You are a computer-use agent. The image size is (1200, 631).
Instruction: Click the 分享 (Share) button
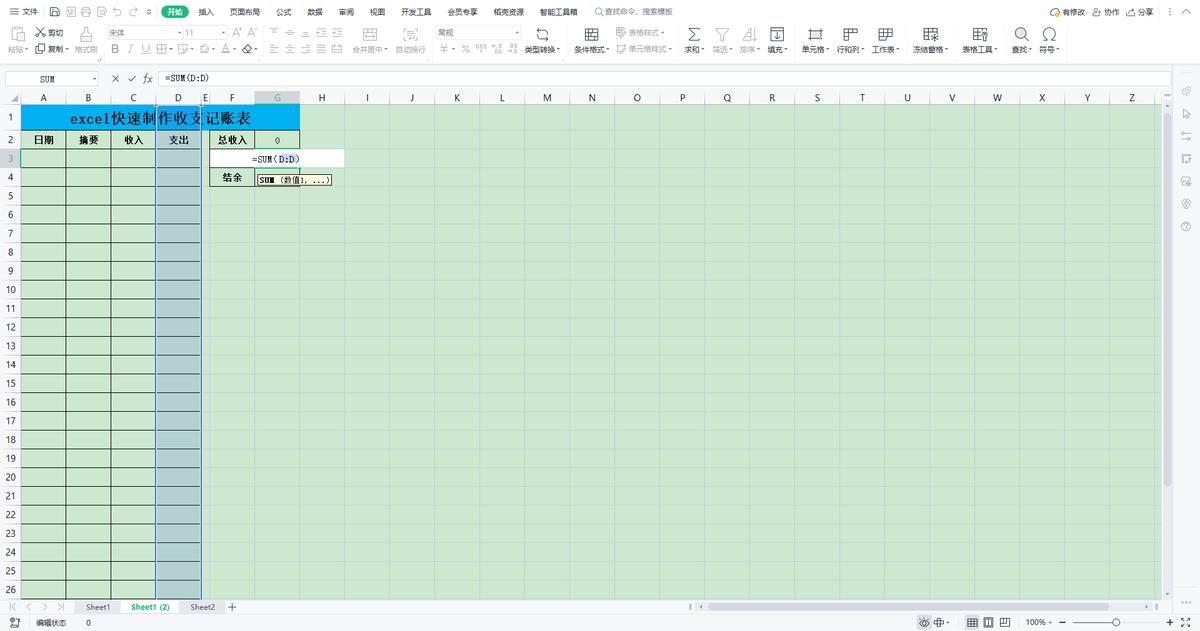pos(1139,12)
